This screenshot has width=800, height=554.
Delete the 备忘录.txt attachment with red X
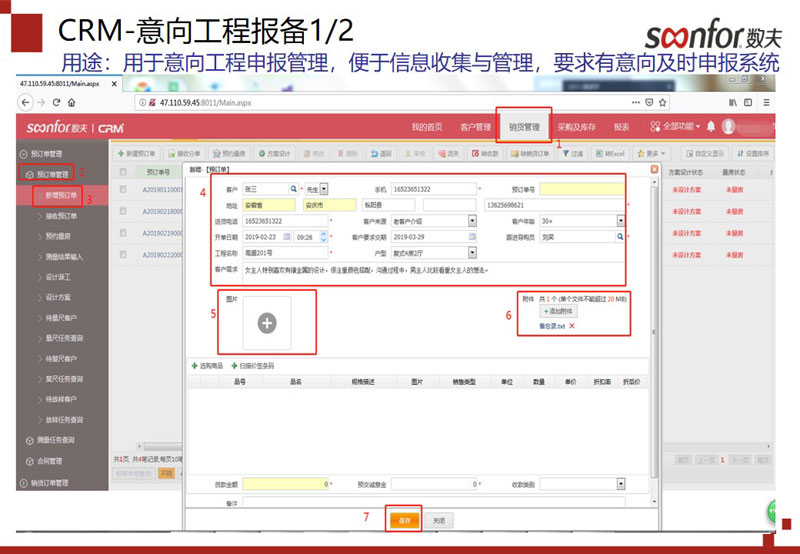pyautogui.click(x=571, y=327)
